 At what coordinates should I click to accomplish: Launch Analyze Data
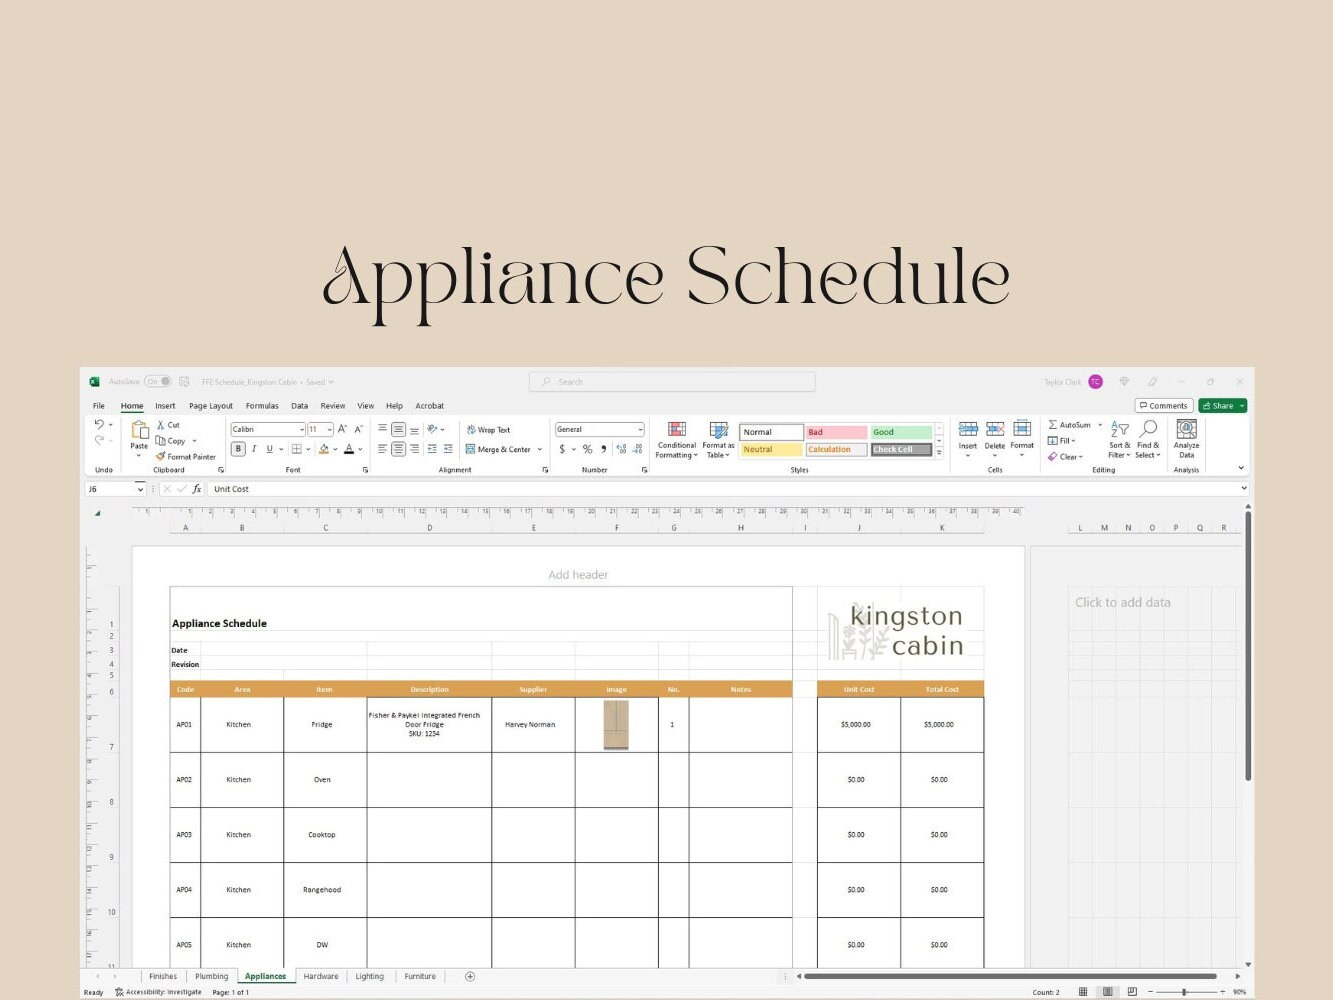click(1186, 439)
